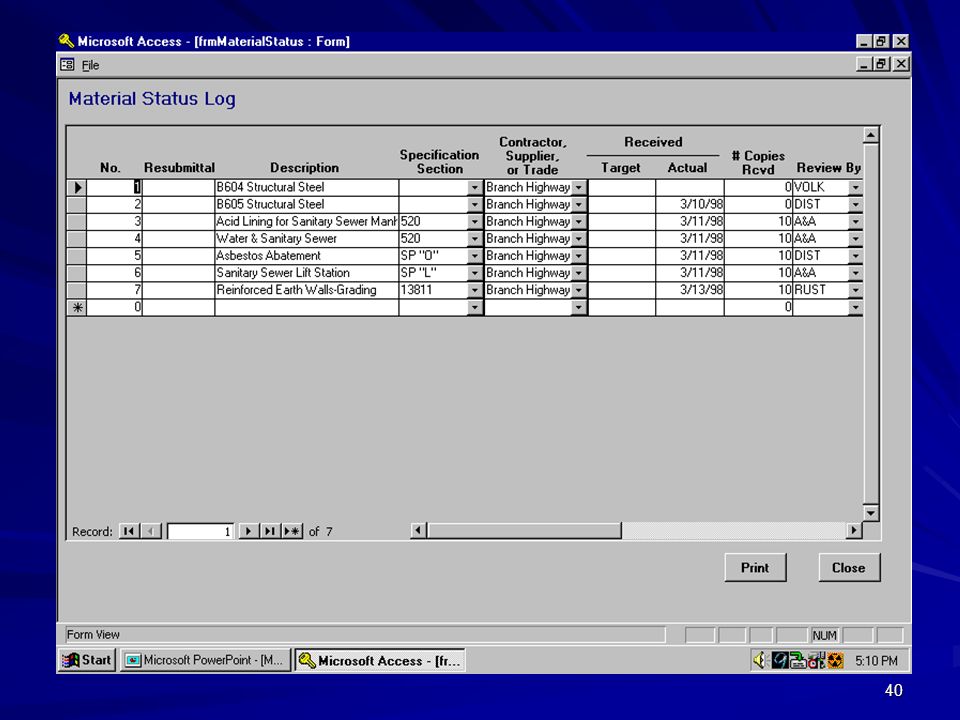
Task: Click the form control icon beside File
Action: pos(67,64)
